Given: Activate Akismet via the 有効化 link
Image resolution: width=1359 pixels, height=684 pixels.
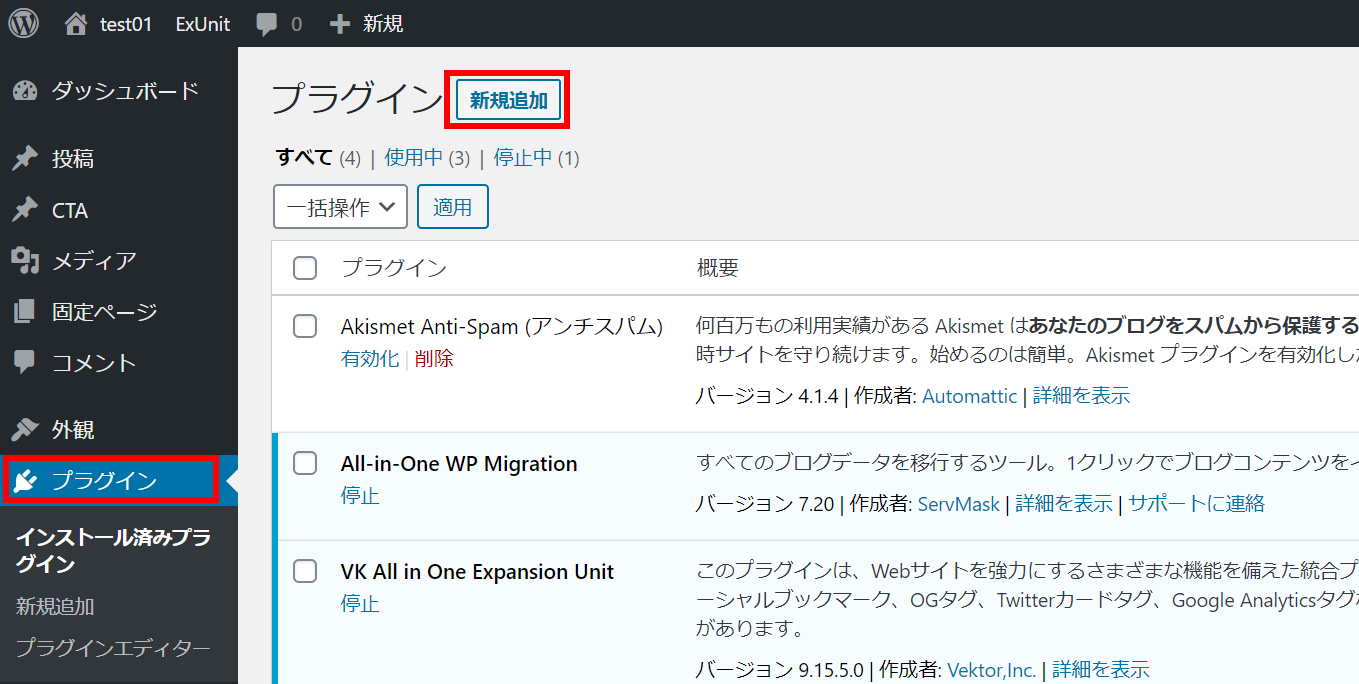Looking at the screenshot, I should click(370, 358).
